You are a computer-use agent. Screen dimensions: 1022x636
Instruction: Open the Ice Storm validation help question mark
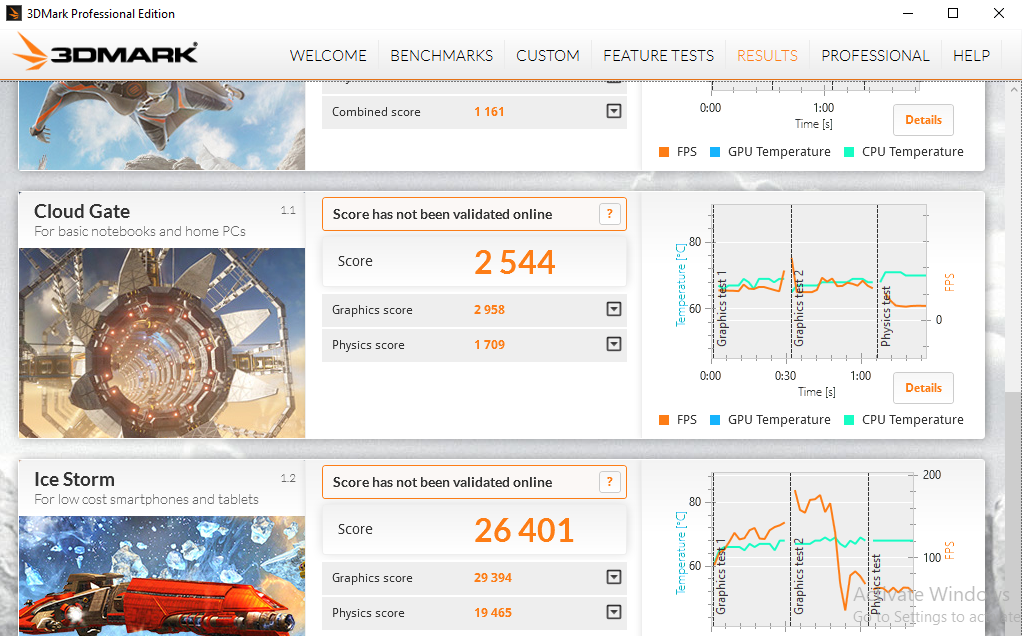[x=609, y=482]
